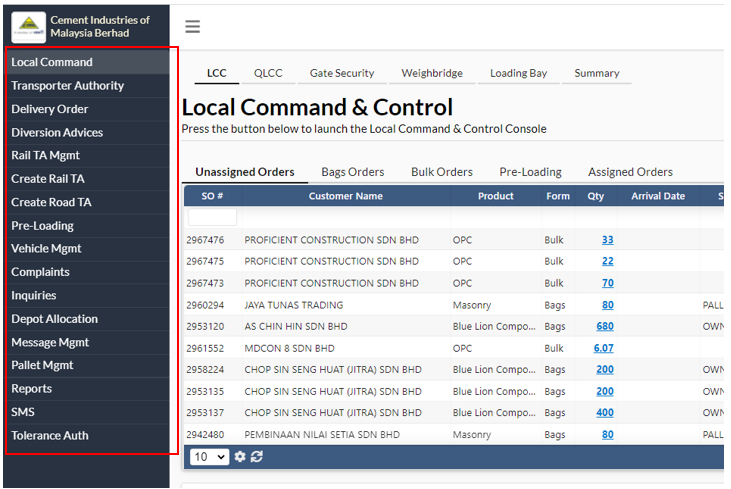Open the Gate Security tab
731x489 pixels.
tap(342, 73)
